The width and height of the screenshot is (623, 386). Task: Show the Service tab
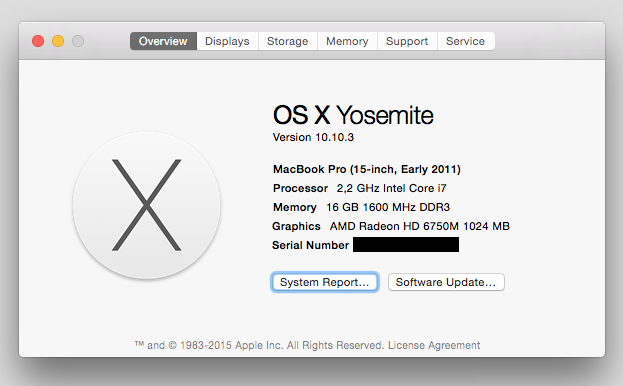pos(466,41)
